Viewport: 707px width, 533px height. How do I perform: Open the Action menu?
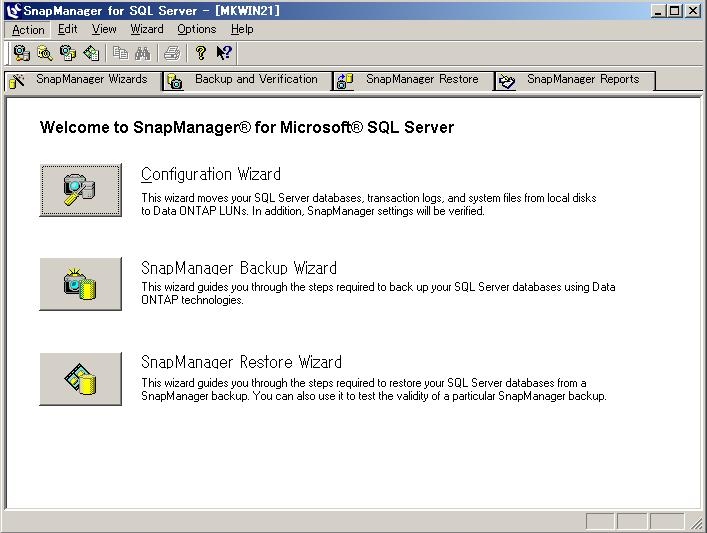tap(28, 30)
